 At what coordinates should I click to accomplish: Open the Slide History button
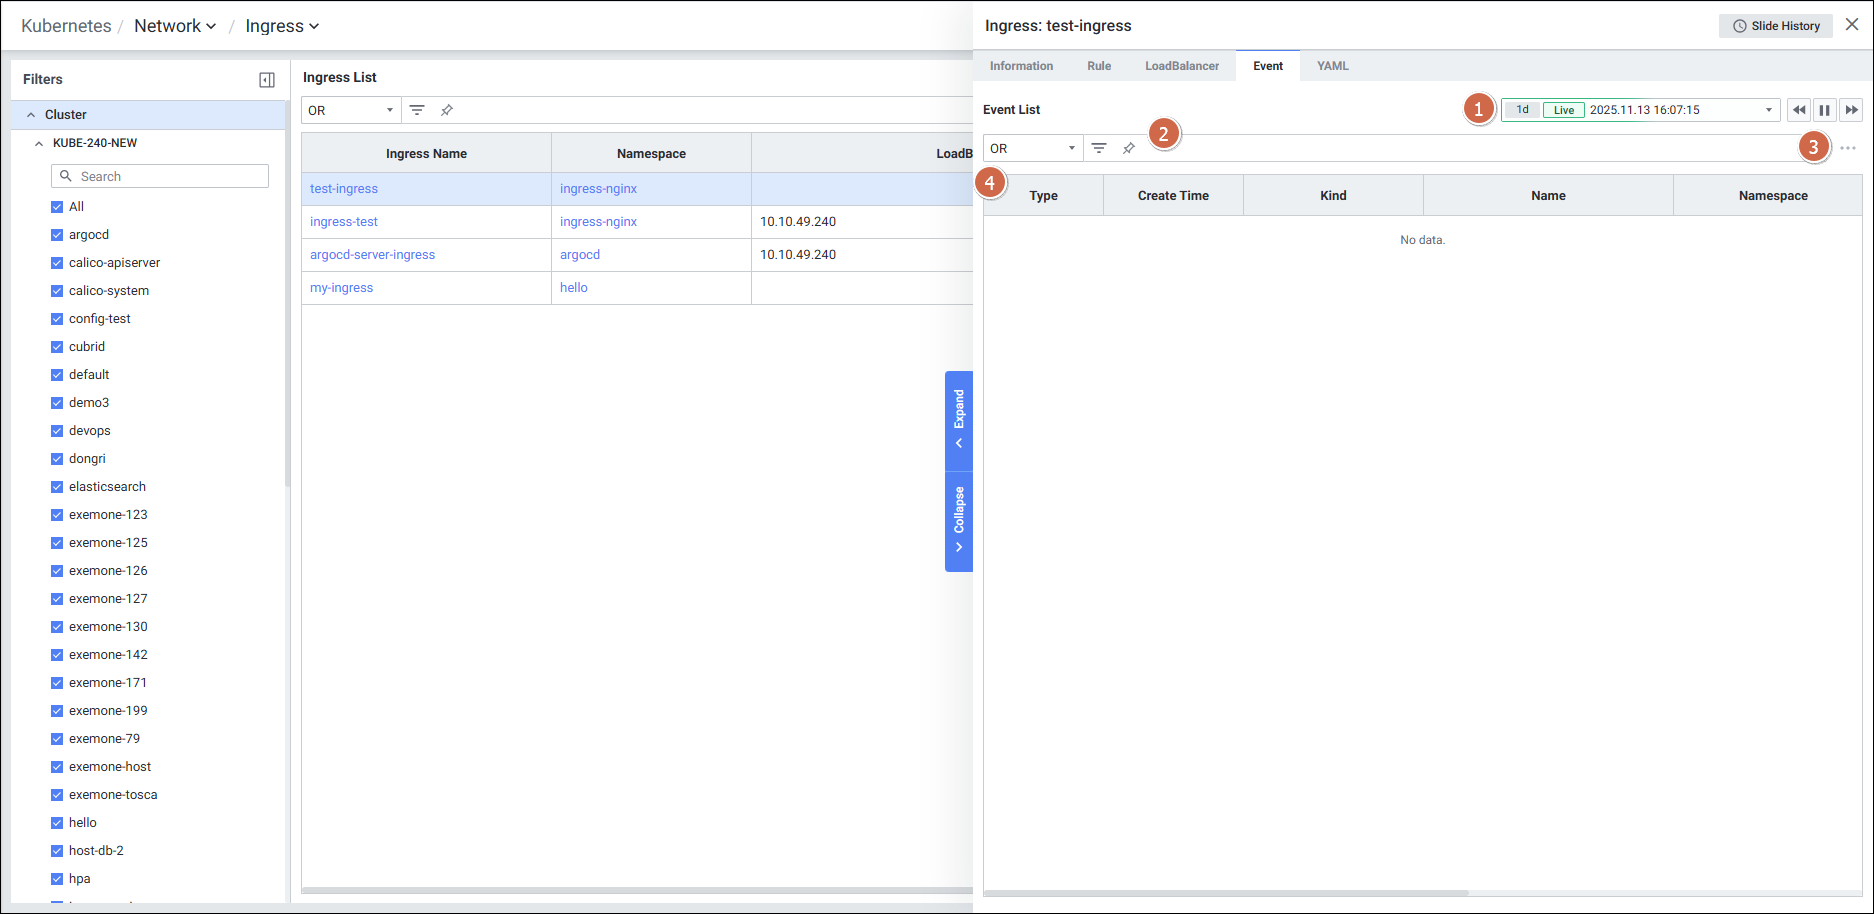point(1776,26)
